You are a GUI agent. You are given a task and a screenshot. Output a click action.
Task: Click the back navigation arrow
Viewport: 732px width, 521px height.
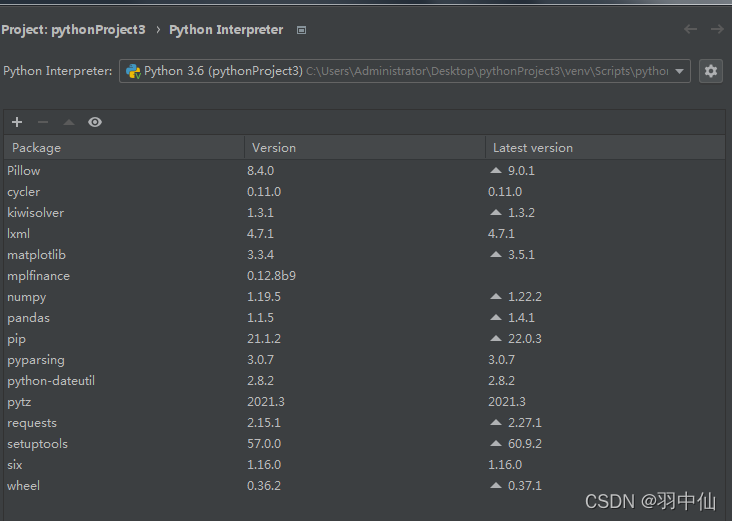tap(690, 29)
